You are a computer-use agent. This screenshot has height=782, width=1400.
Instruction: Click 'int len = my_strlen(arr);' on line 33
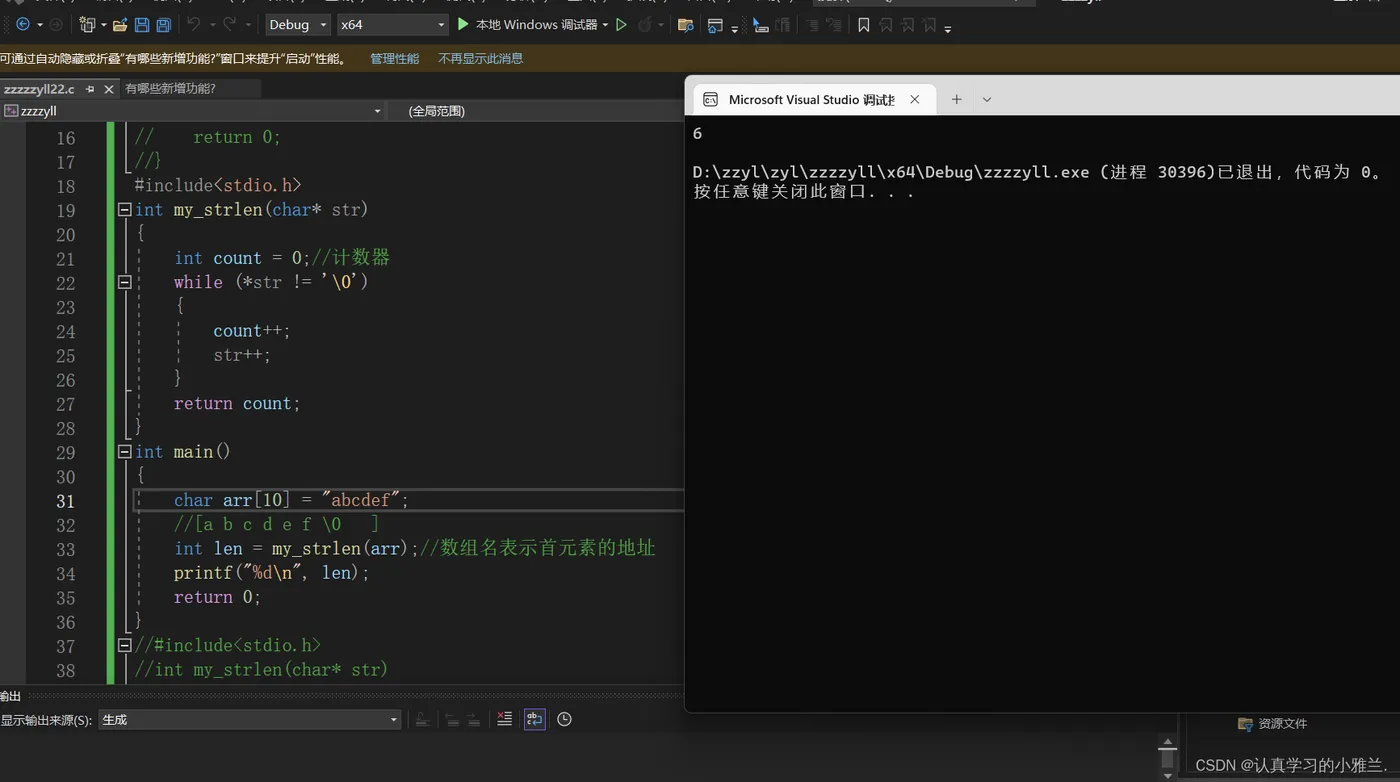tap(296, 548)
